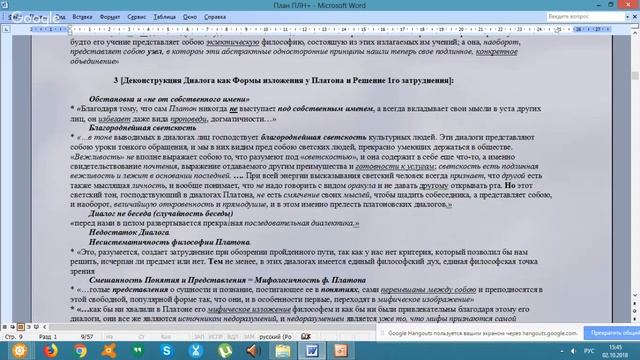Open the Windows Start button
The image size is (640, 360).
pos(20,350)
